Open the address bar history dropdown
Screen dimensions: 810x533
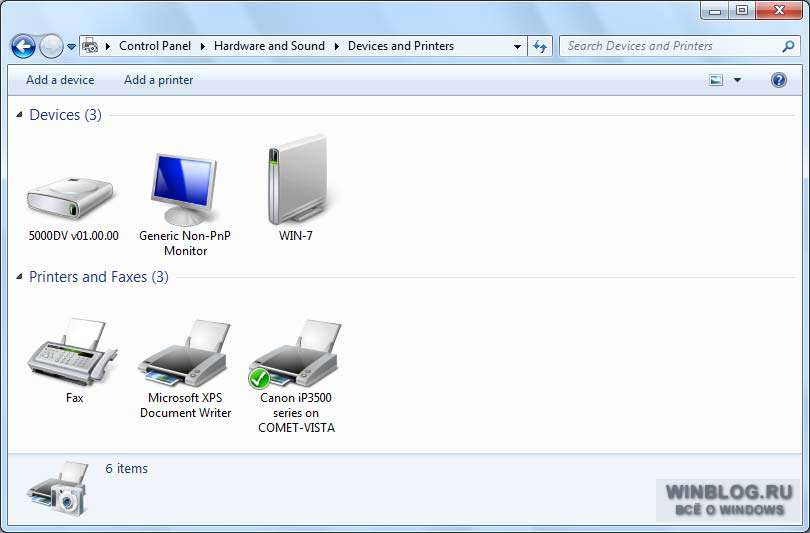[x=517, y=46]
